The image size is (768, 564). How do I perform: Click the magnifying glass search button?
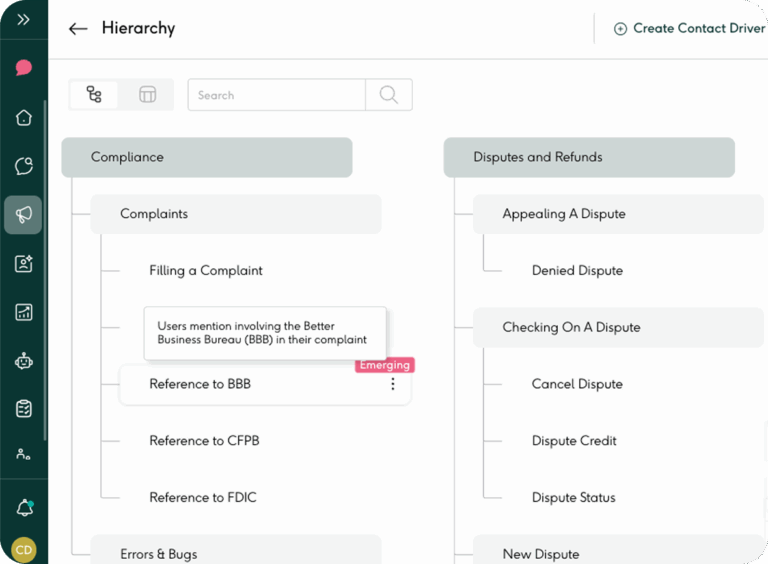(389, 95)
